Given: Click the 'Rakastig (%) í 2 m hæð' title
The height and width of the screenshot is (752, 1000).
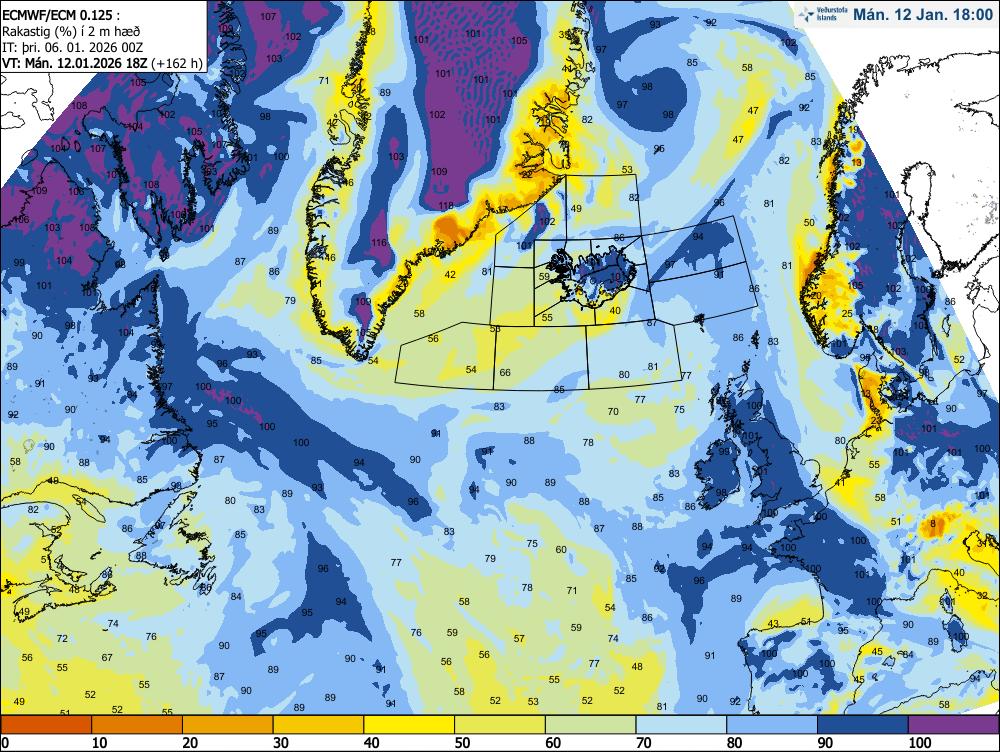Looking at the screenshot, I should coord(71,31).
